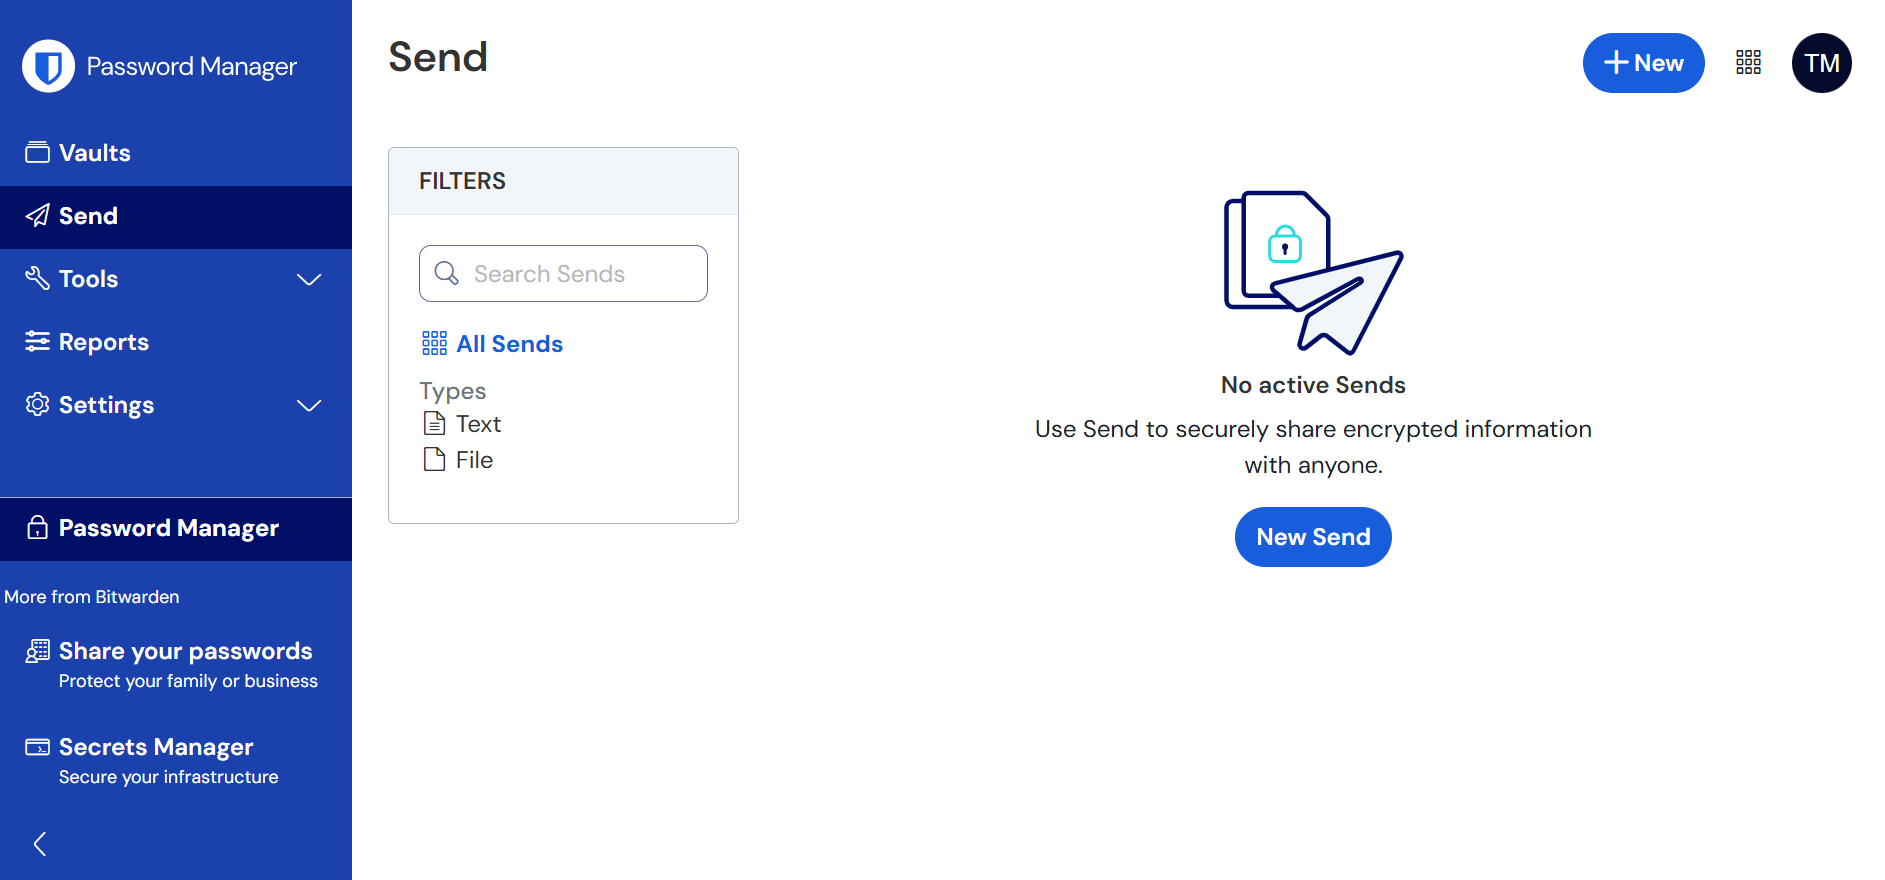Go to Password Manager product item
This screenshot has width=1885, height=880.
tap(168, 528)
